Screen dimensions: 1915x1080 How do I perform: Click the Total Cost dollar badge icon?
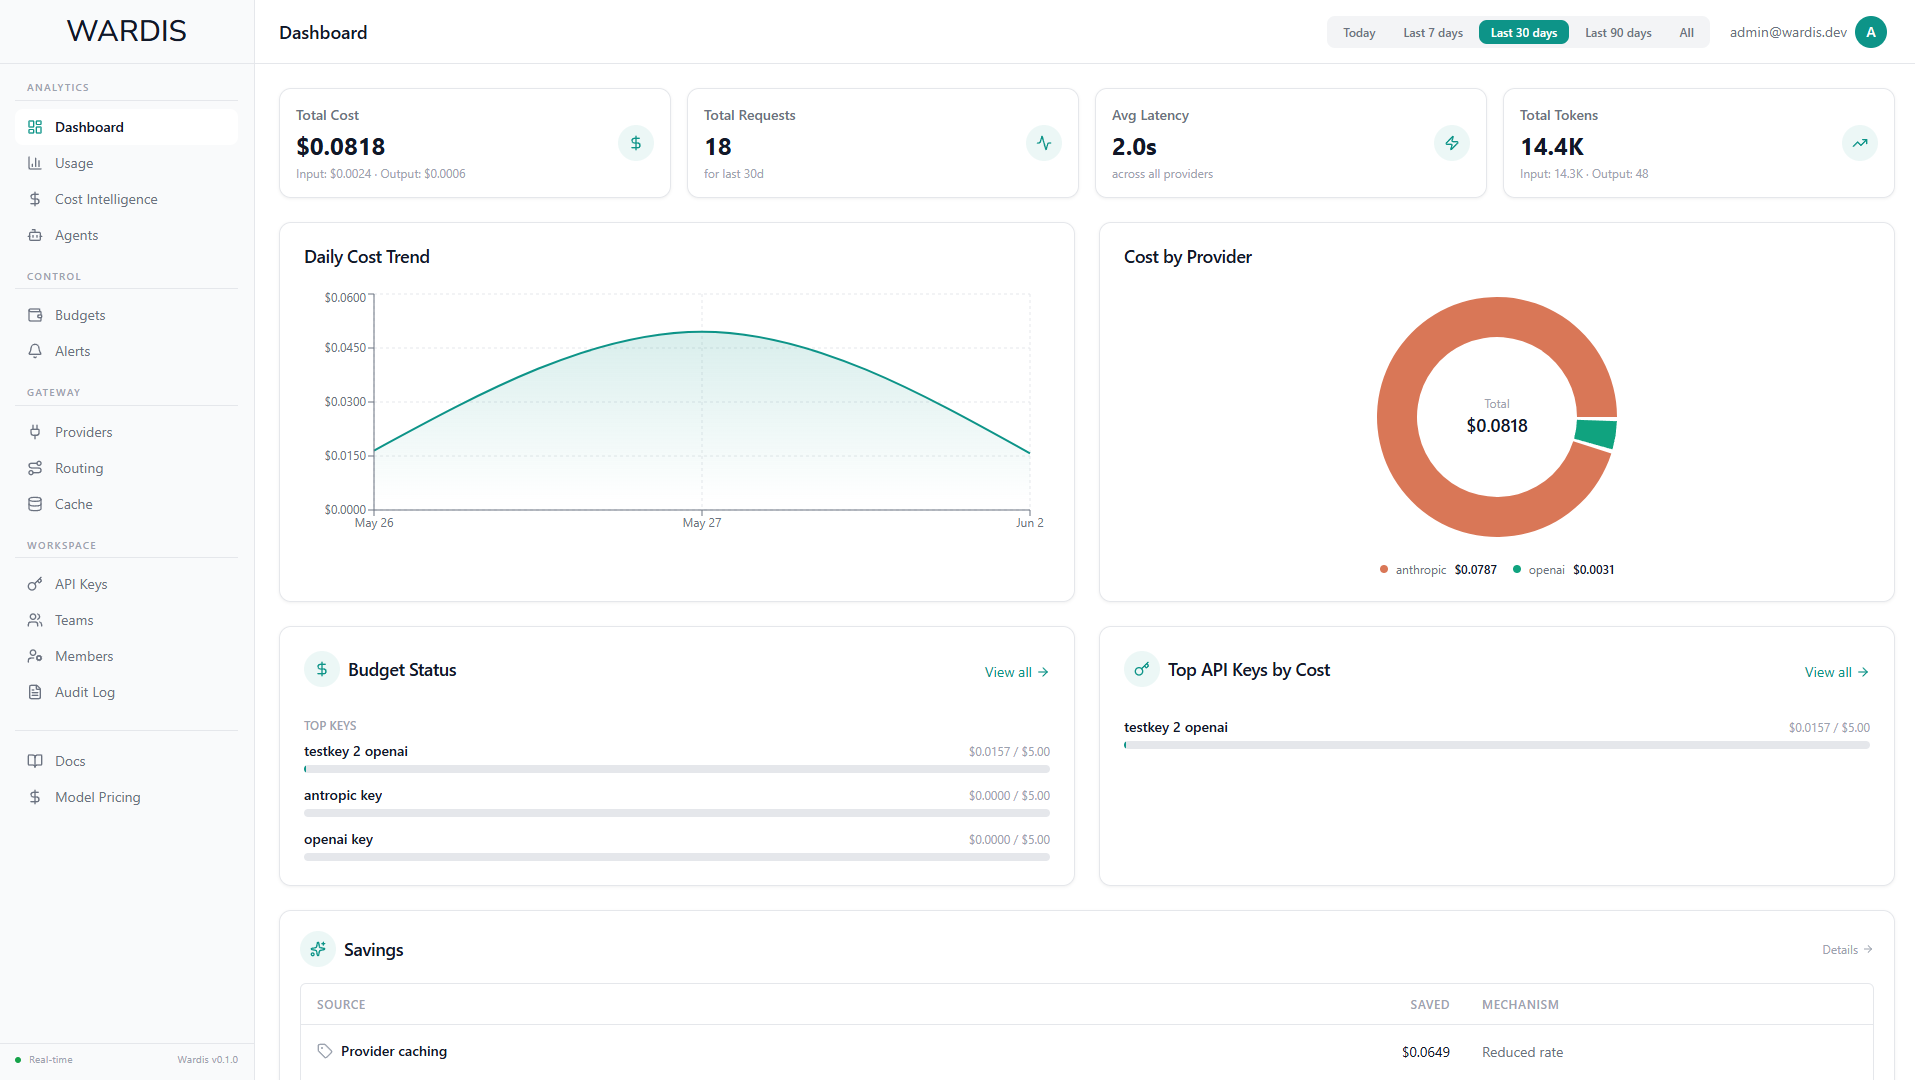pos(636,143)
